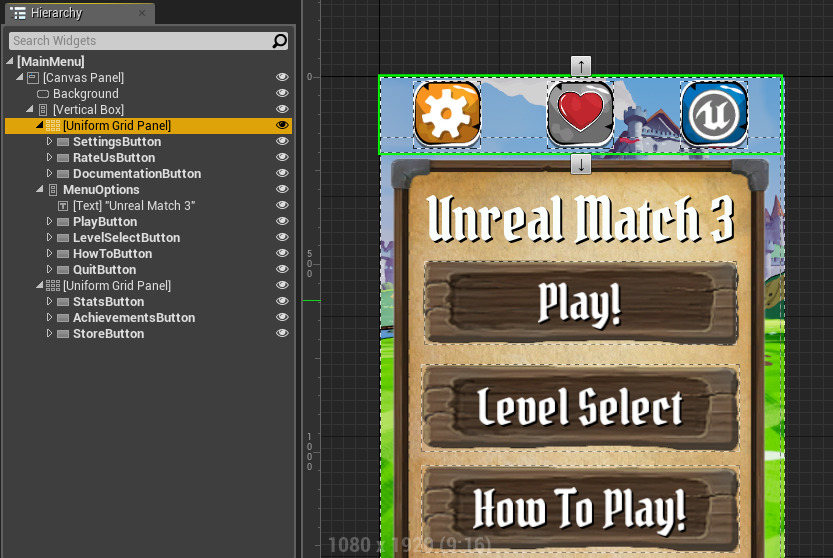Hide the MenuOptions widget

pyautogui.click(x=282, y=189)
